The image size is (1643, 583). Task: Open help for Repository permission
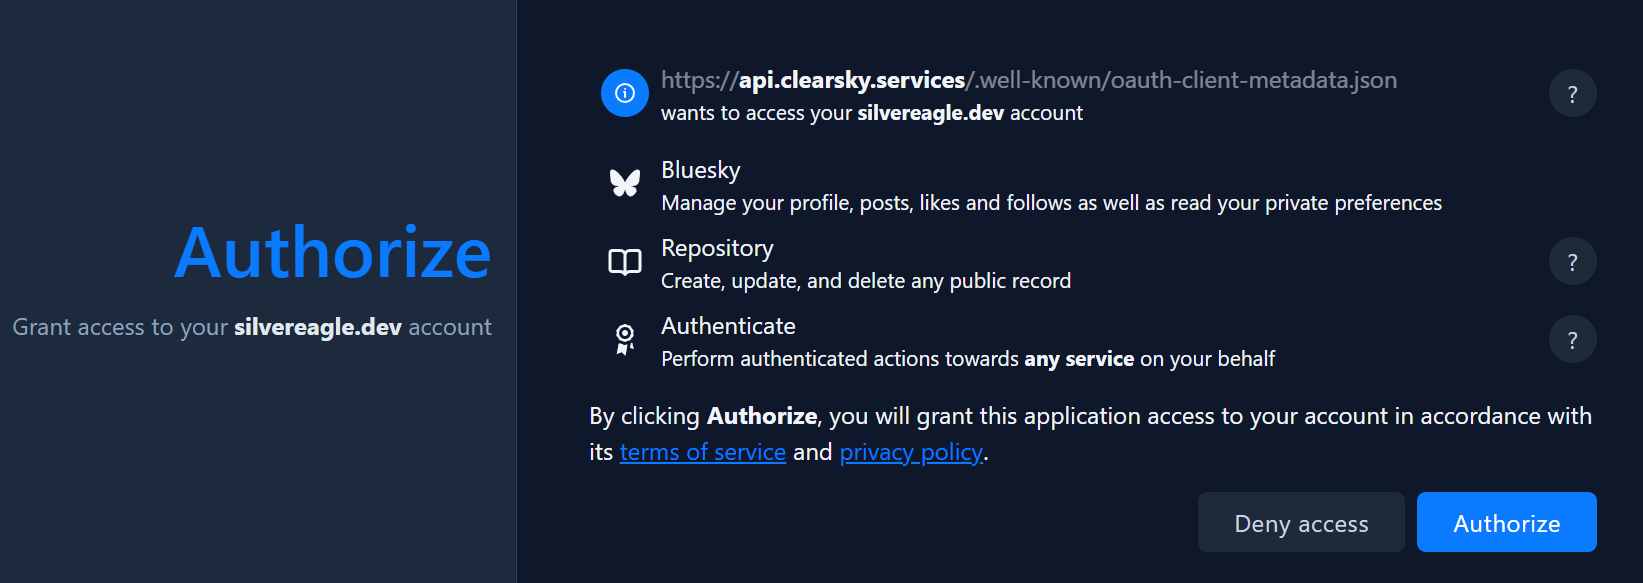point(1572,262)
